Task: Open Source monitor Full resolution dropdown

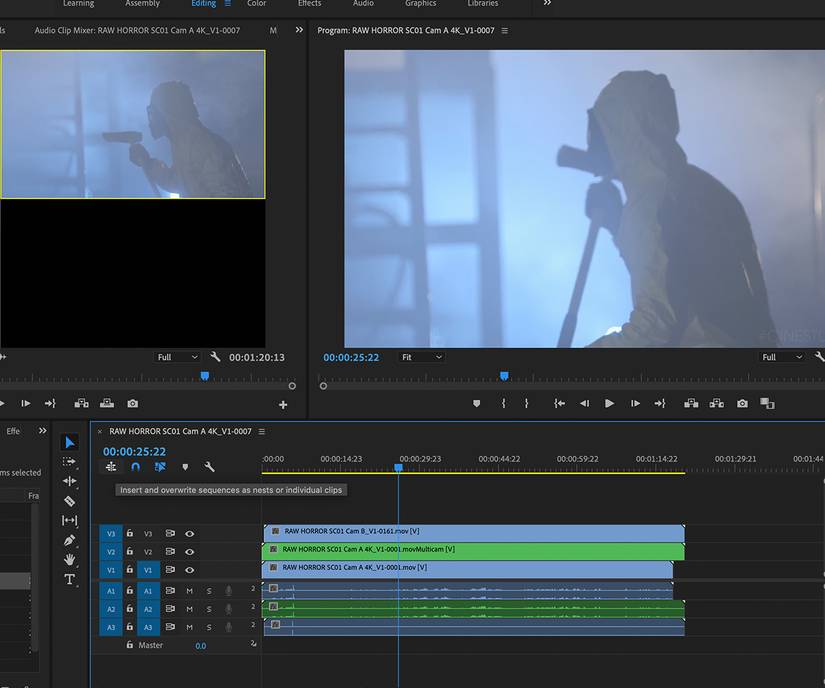Action: click(178, 357)
